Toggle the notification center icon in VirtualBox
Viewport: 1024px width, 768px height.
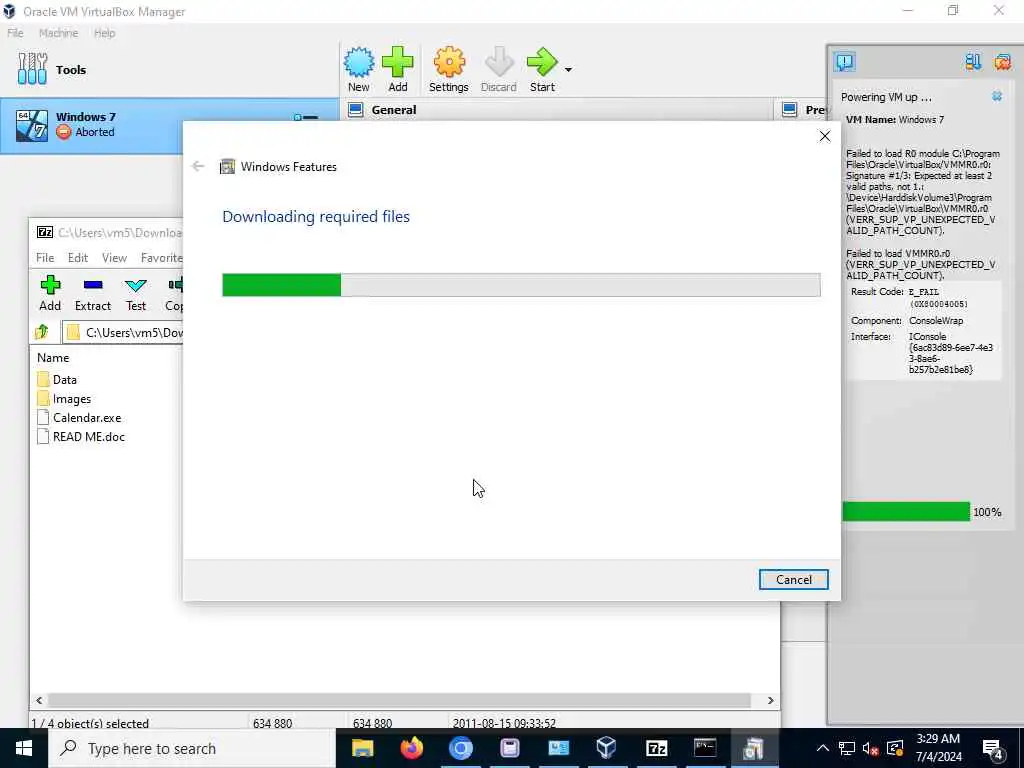844,62
